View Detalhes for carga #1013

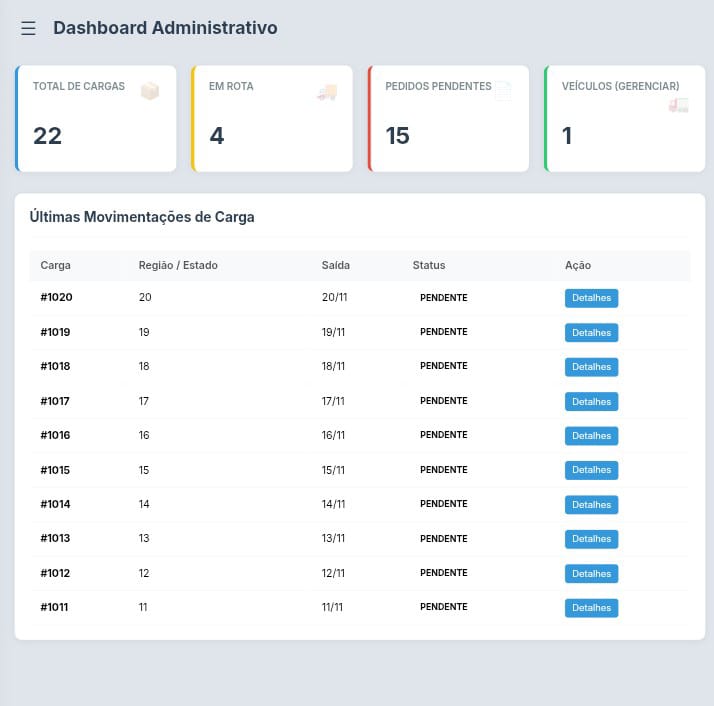[591, 539]
